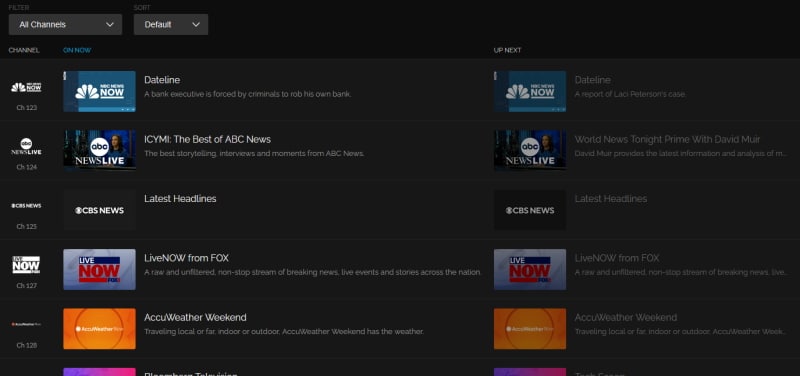Select the ABC News Live channel logo Ch 124
This screenshot has width=800, height=376.
click(27, 146)
